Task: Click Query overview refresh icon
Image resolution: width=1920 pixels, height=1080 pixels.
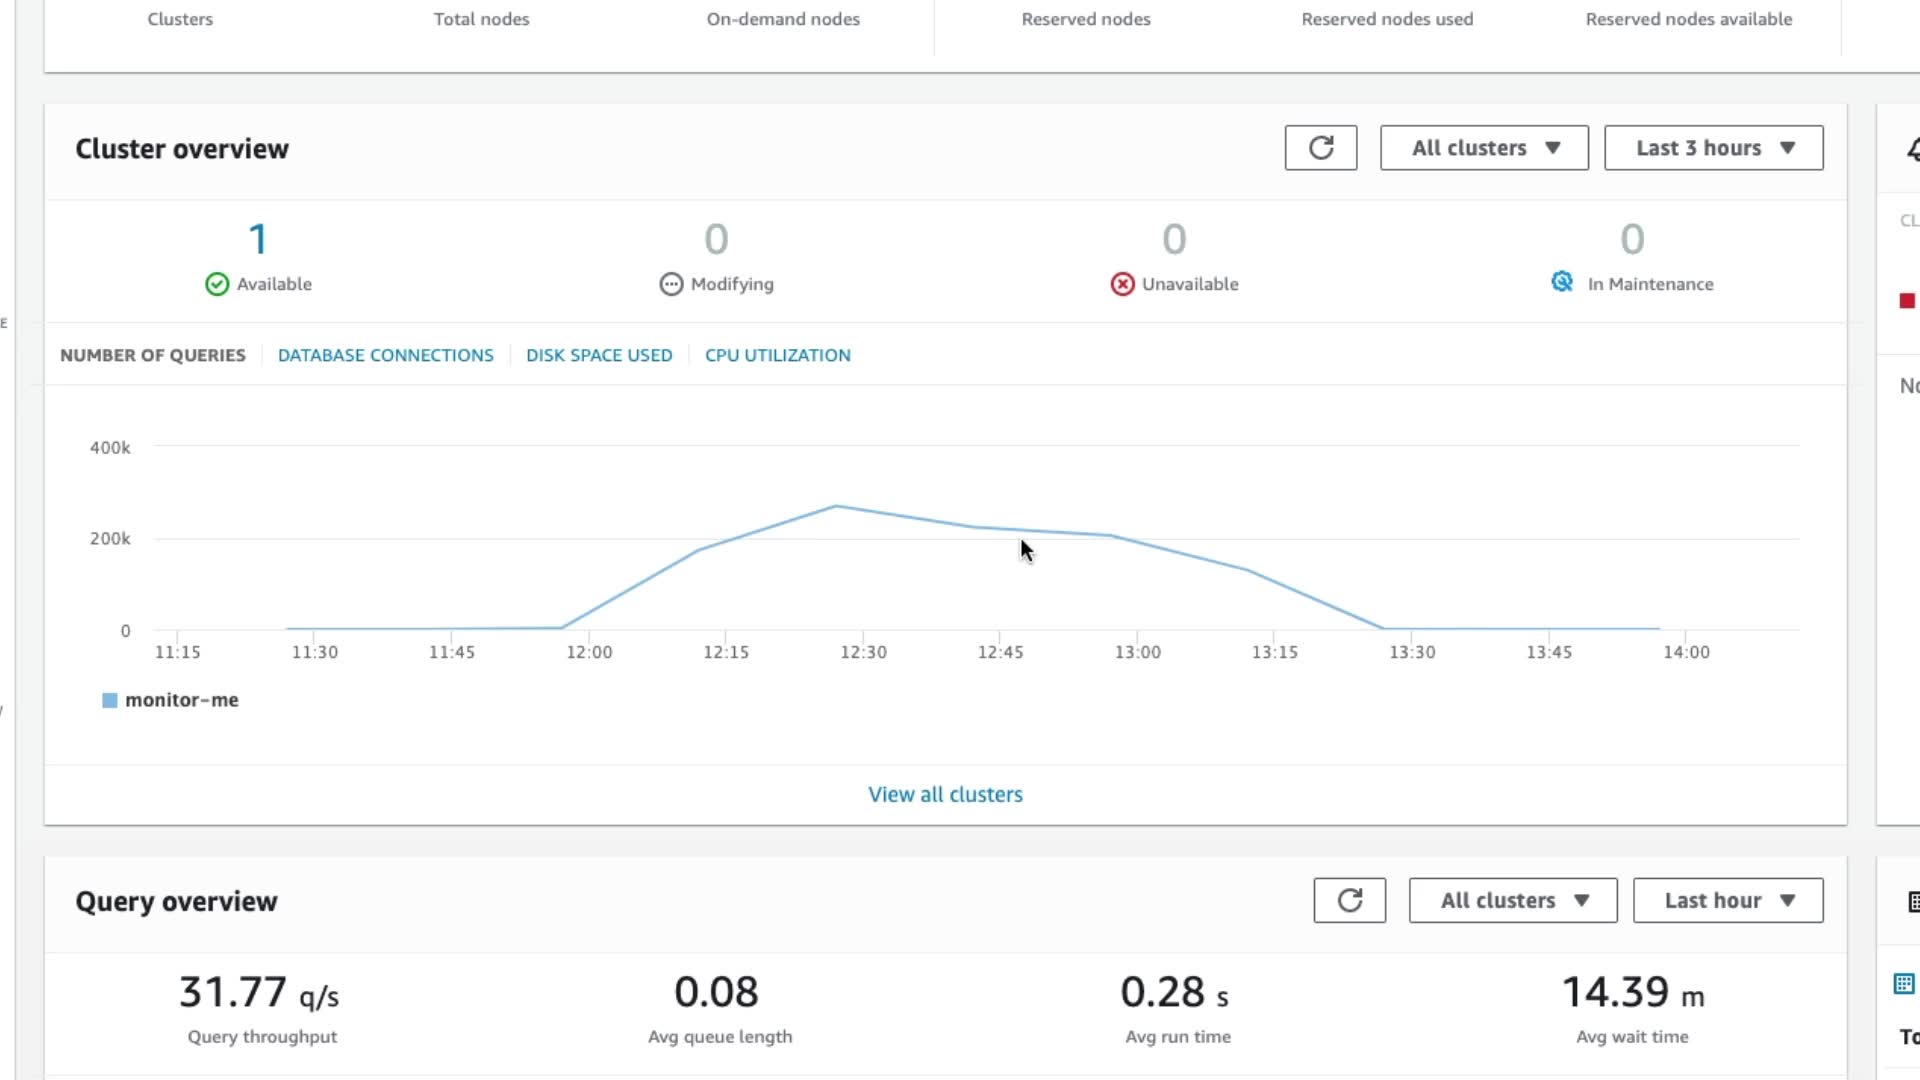Action: pos(1349,900)
